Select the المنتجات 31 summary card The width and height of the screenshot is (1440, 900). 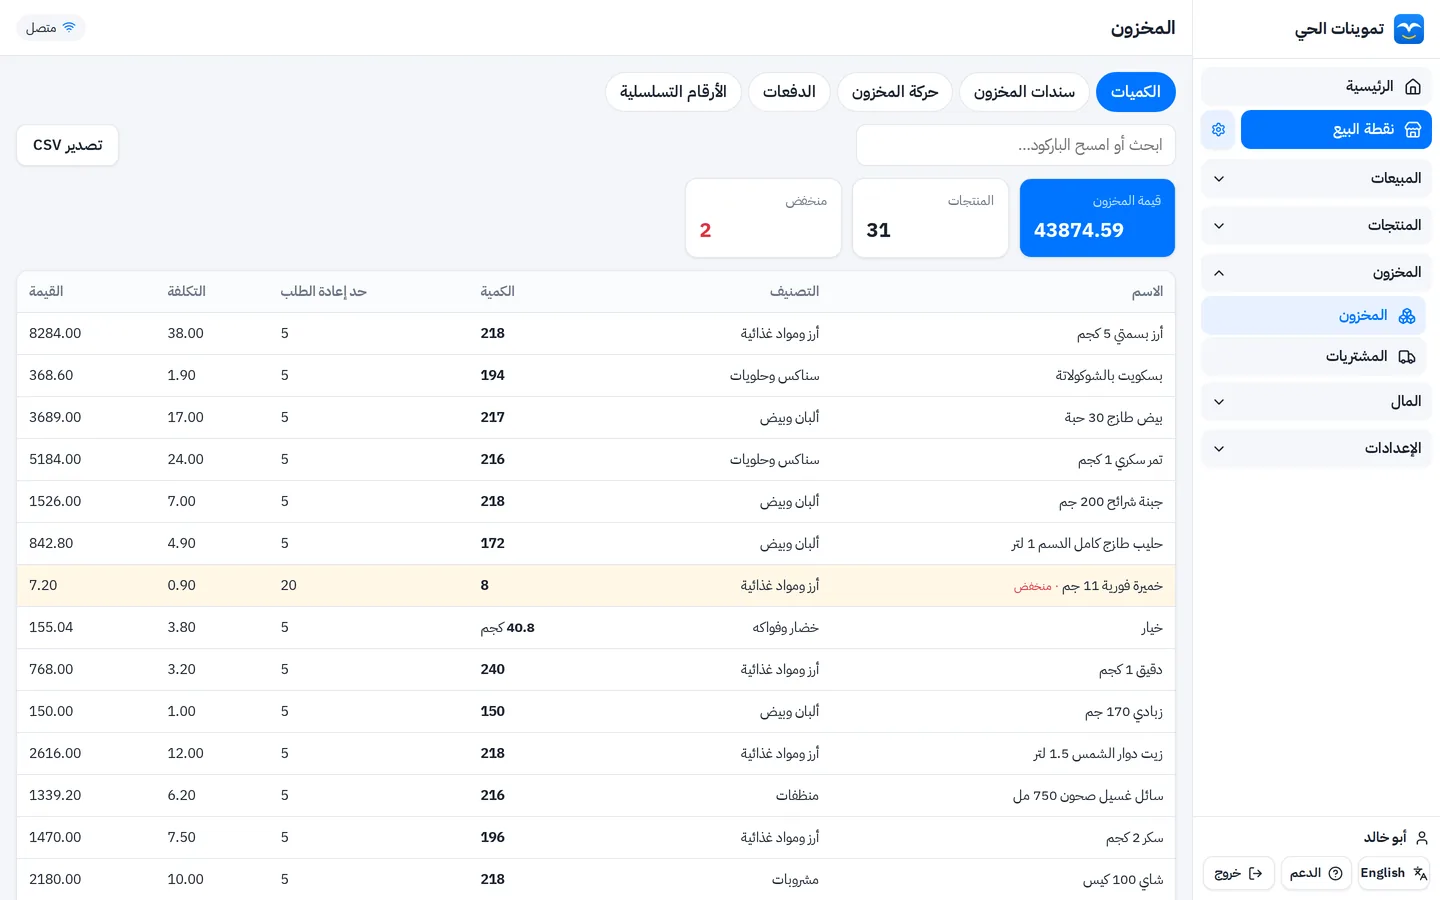(x=930, y=218)
